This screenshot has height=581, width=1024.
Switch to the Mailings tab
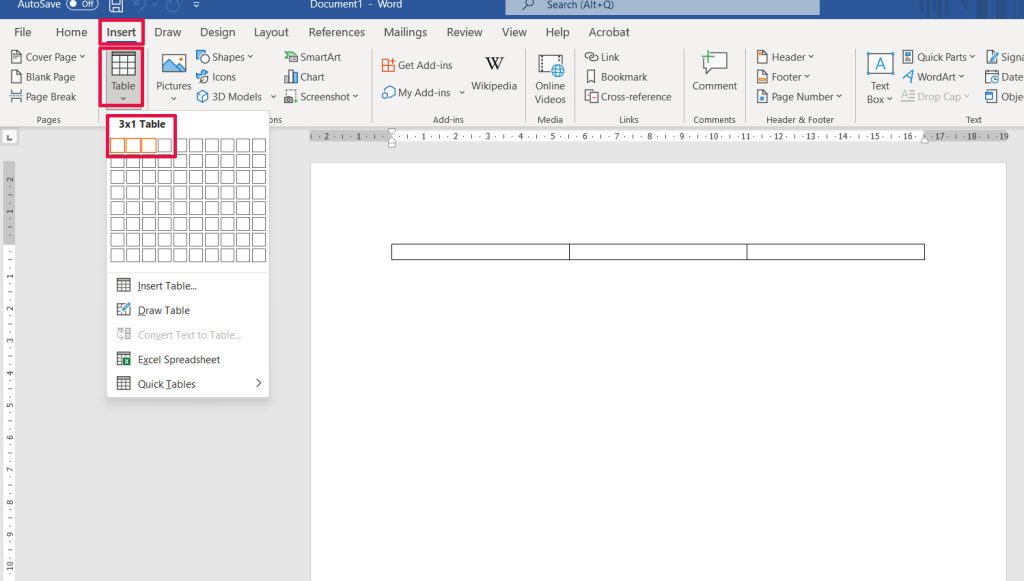(405, 32)
